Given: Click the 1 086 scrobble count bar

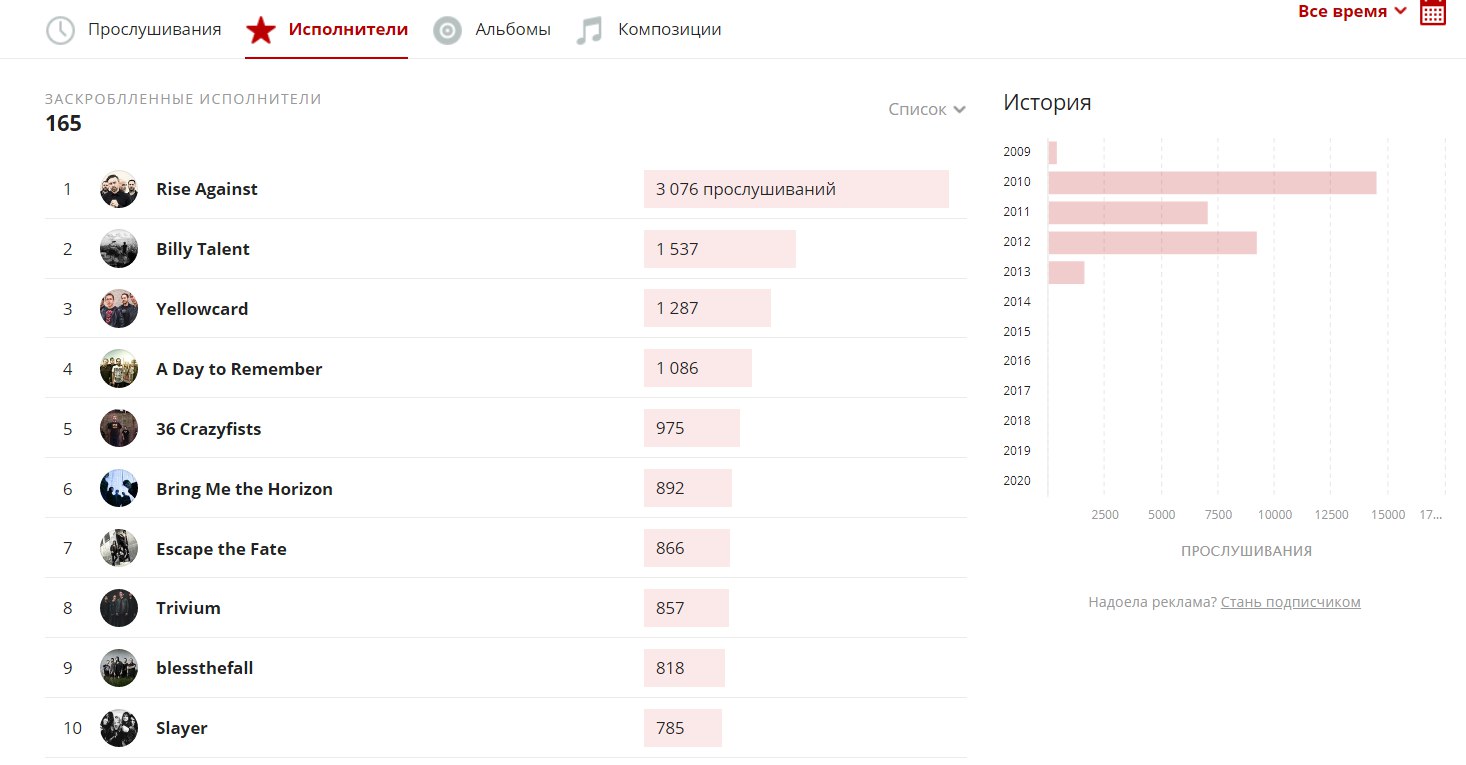Looking at the screenshot, I should pyautogui.click(x=698, y=368).
